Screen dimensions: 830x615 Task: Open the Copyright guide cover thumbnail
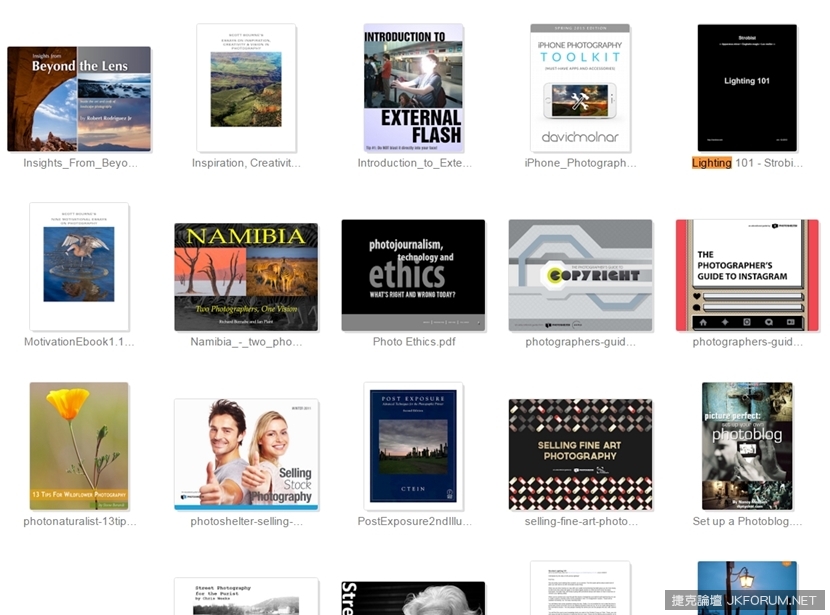point(580,275)
